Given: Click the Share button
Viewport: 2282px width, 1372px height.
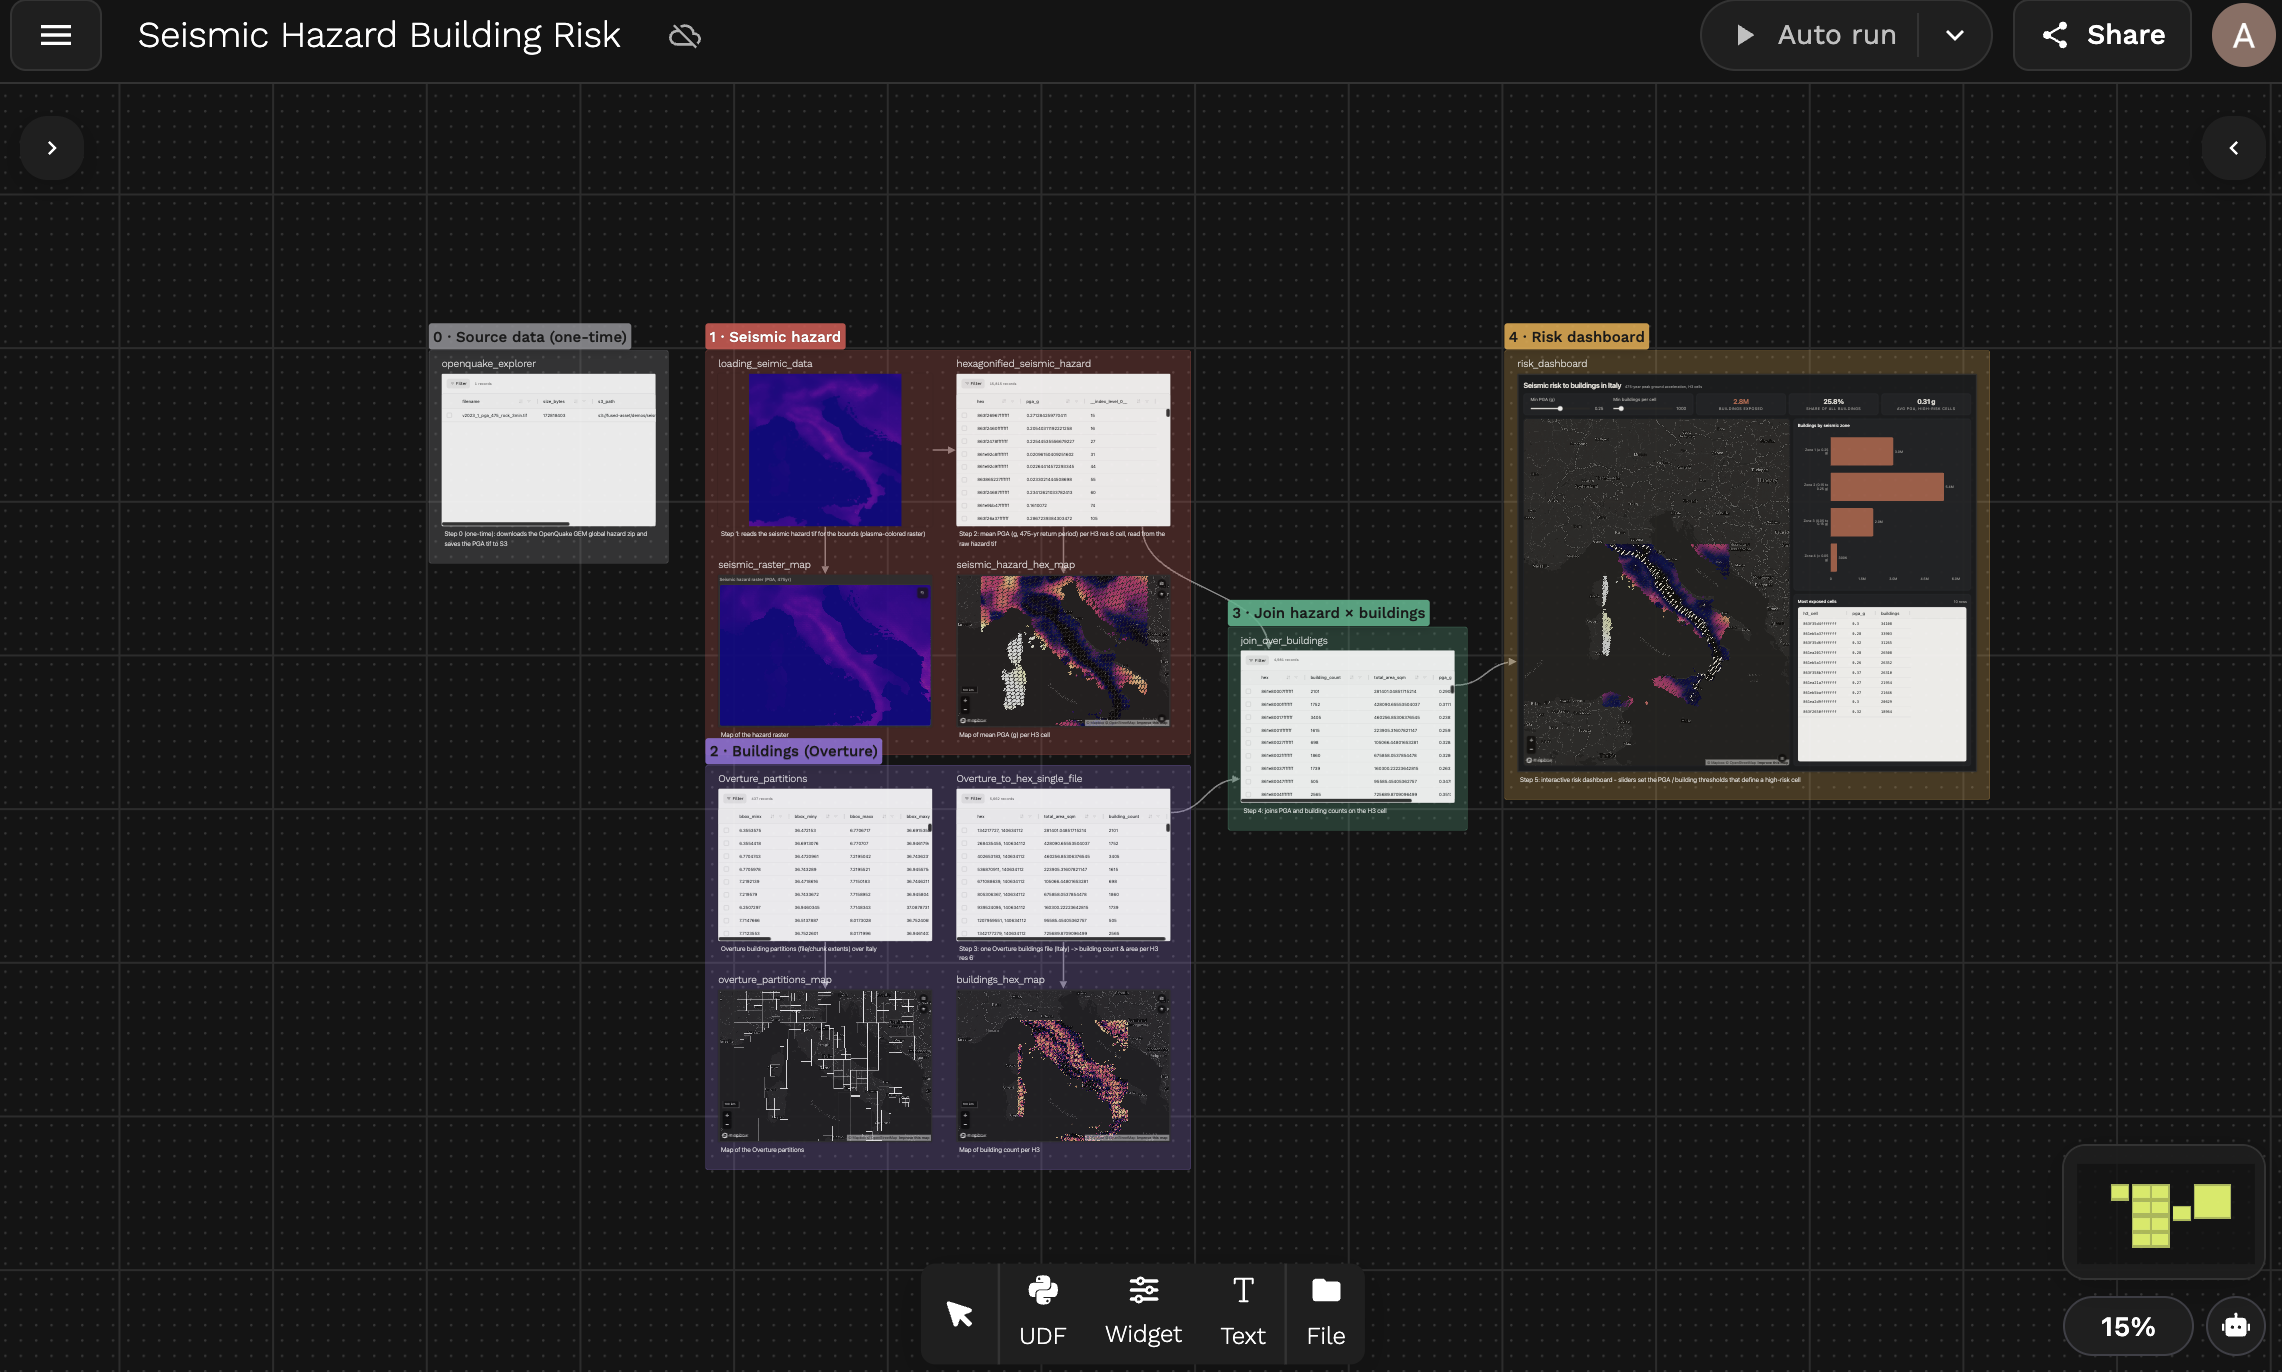Looking at the screenshot, I should point(2102,35).
